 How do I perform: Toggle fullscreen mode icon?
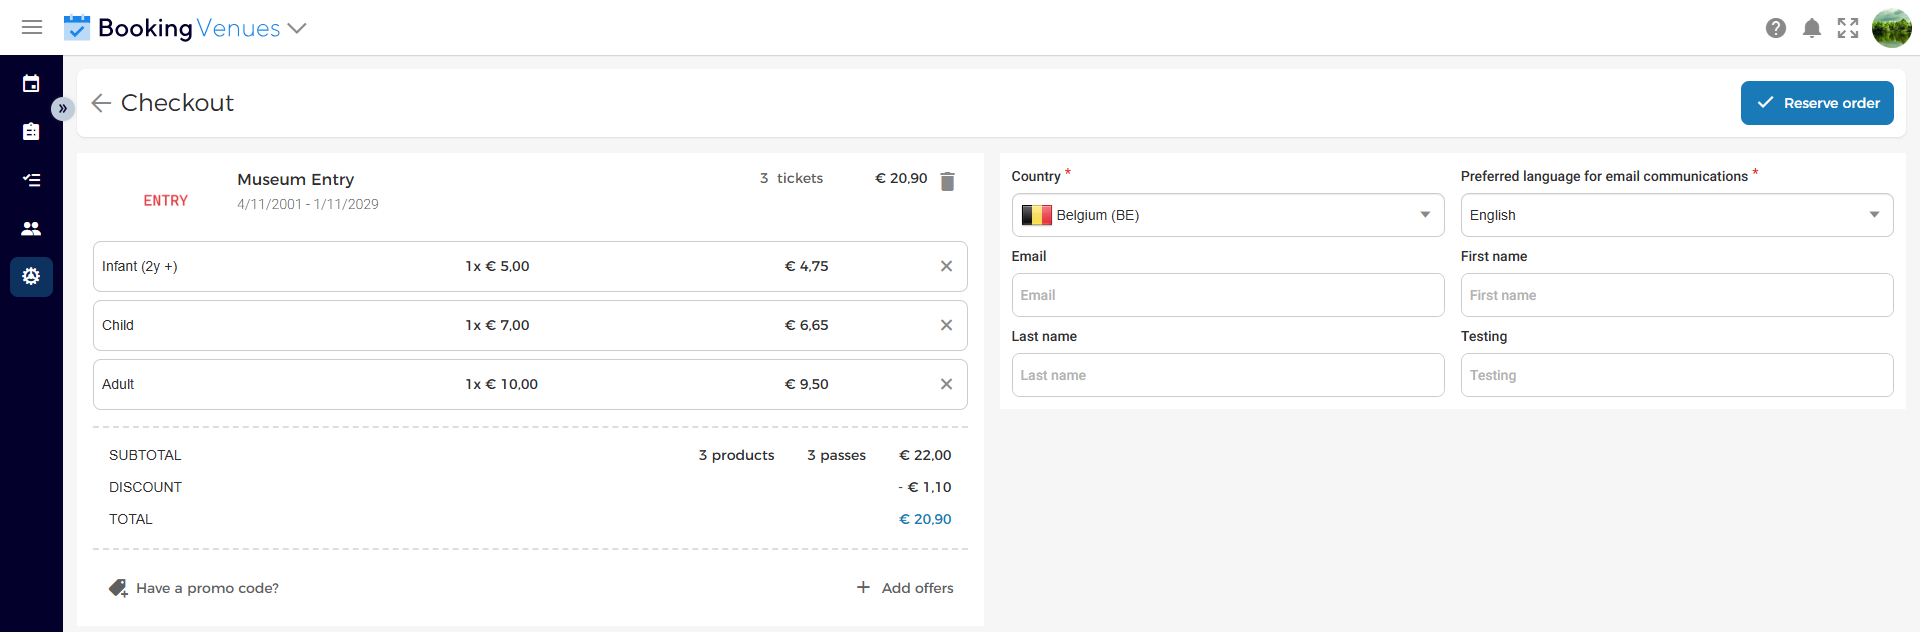pos(1848,28)
